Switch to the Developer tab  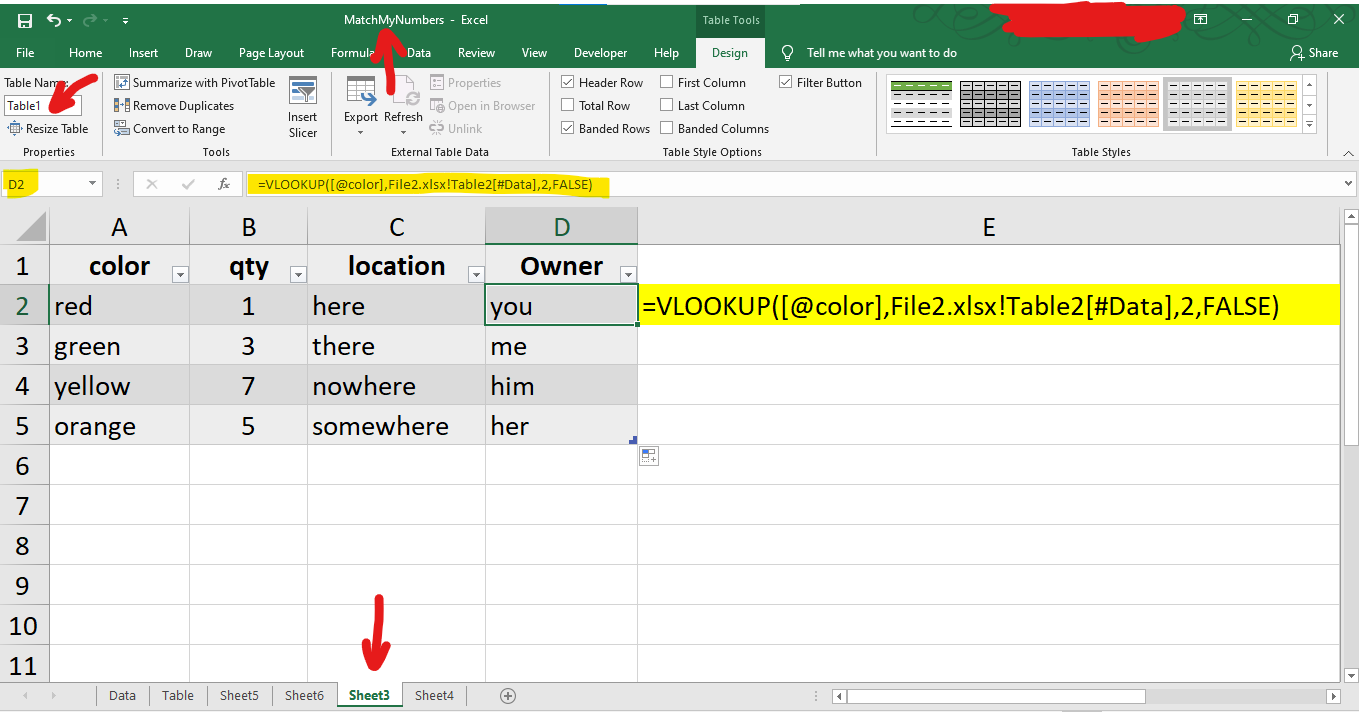(600, 53)
